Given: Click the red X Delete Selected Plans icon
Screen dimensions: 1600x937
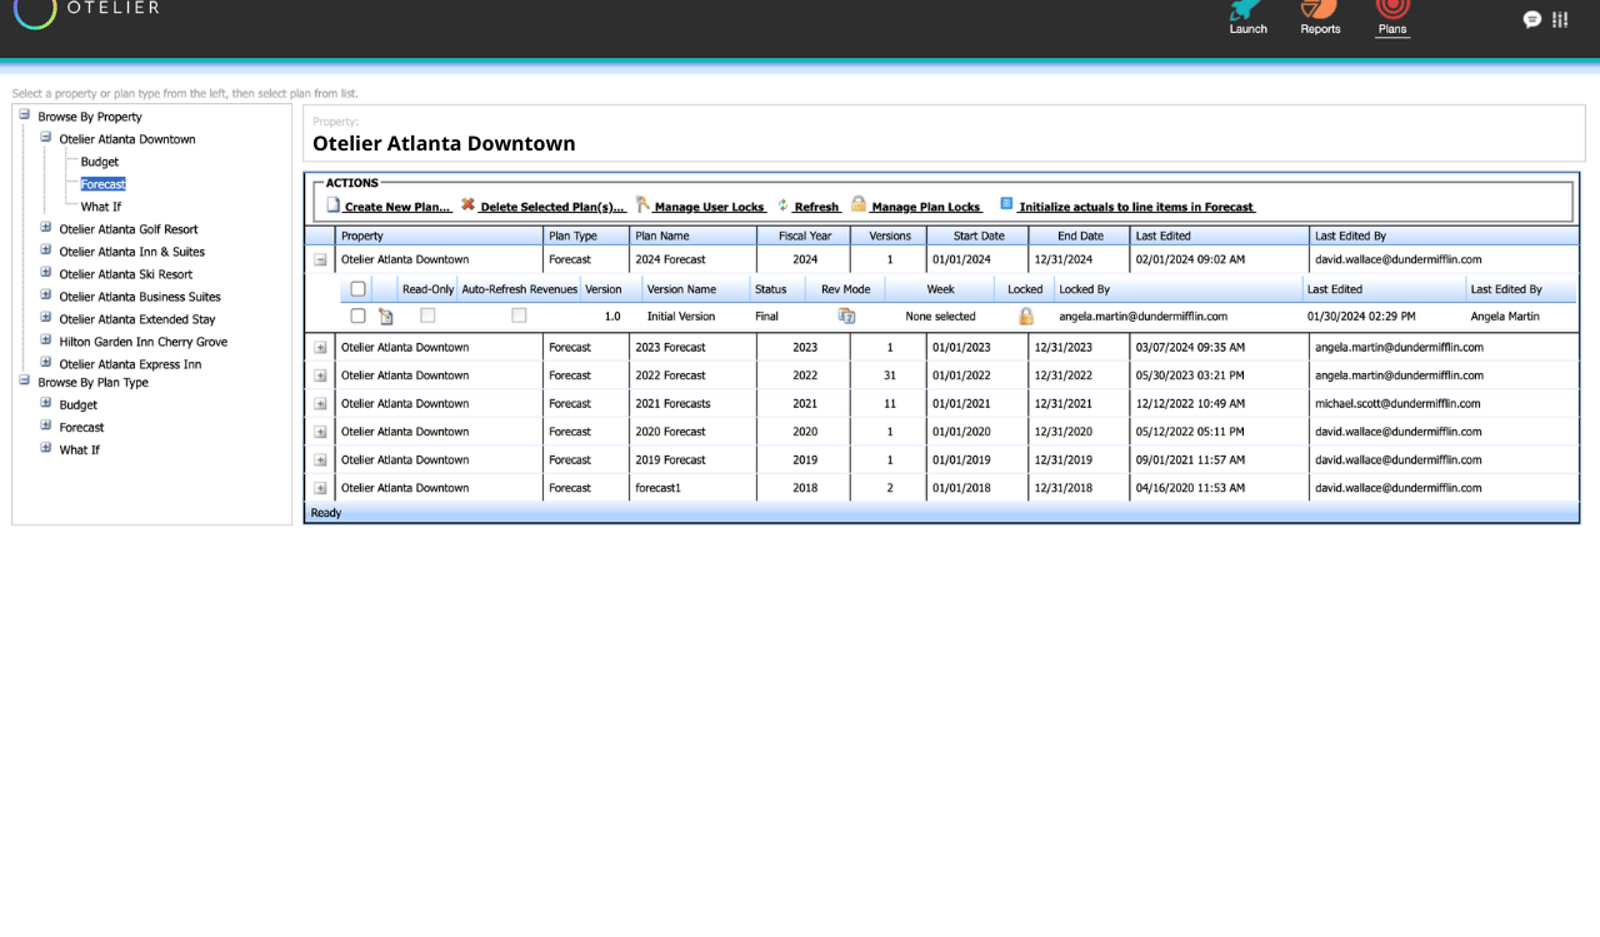Looking at the screenshot, I should coord(467,204).
